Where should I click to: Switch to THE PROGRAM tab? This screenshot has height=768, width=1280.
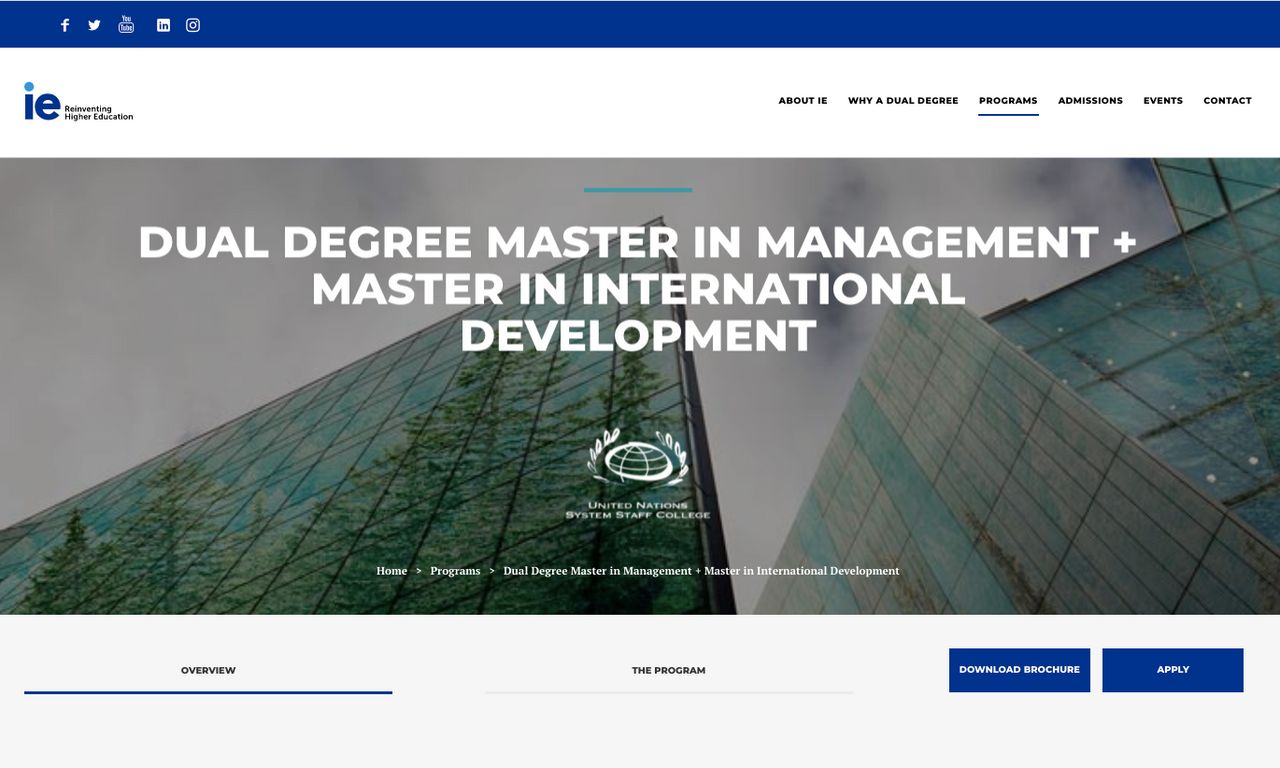(x=668, y=670)
